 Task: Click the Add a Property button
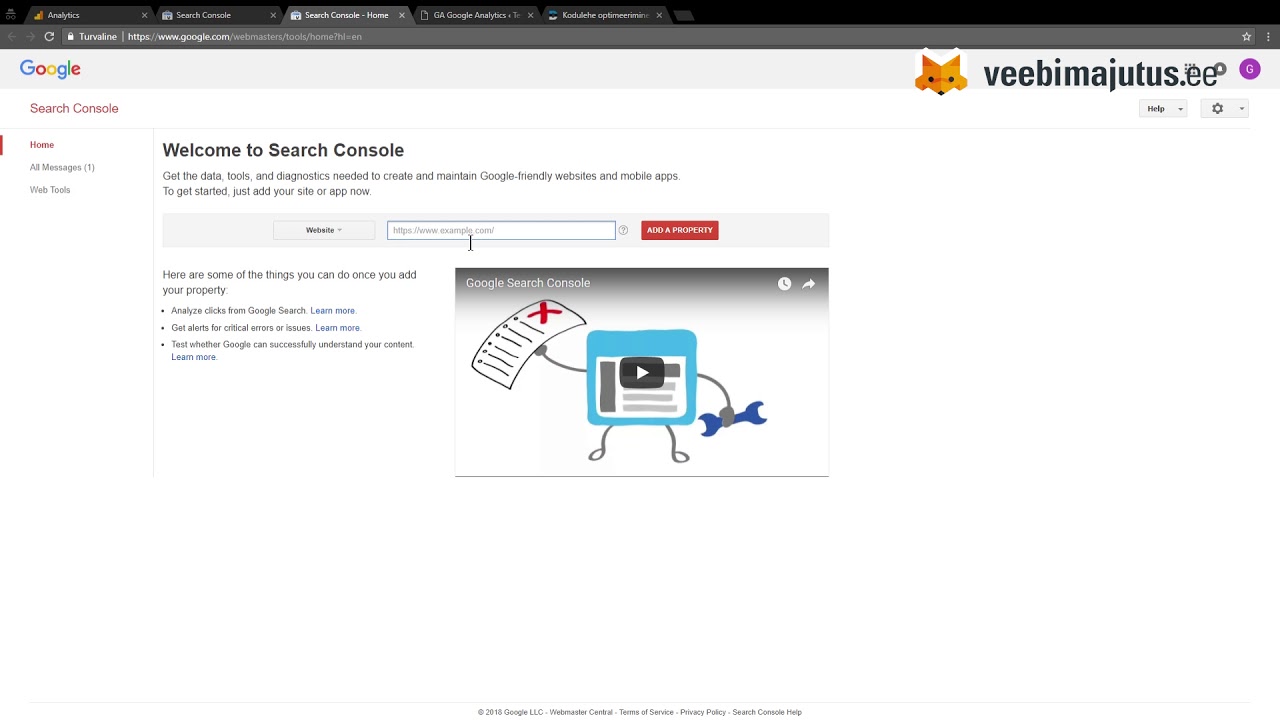point(679,230)
